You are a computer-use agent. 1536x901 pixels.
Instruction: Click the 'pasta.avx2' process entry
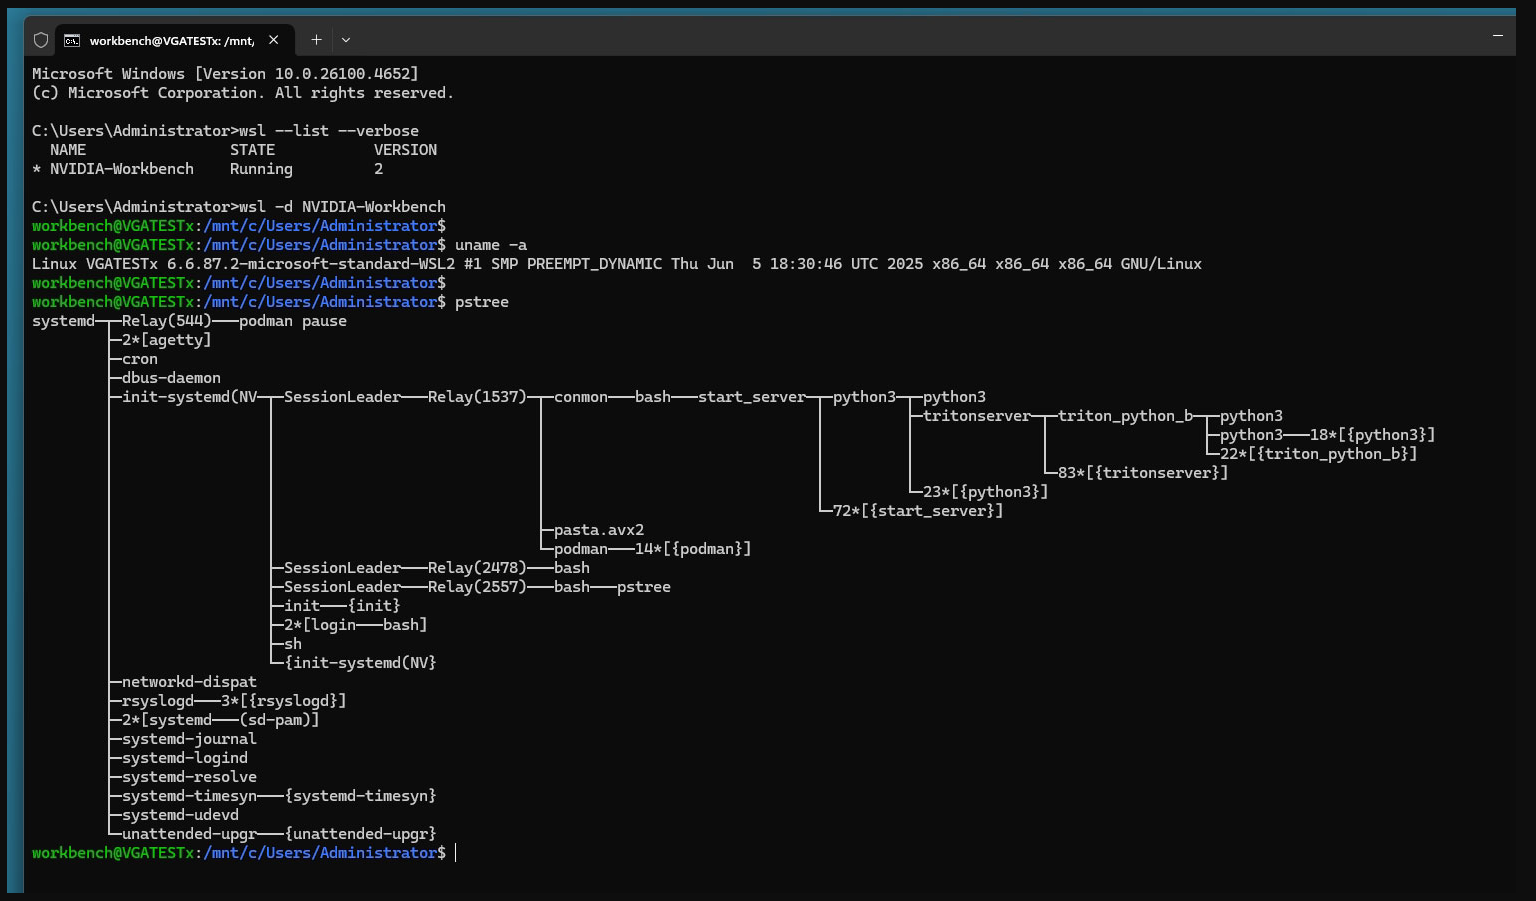[x=599, y=530]
